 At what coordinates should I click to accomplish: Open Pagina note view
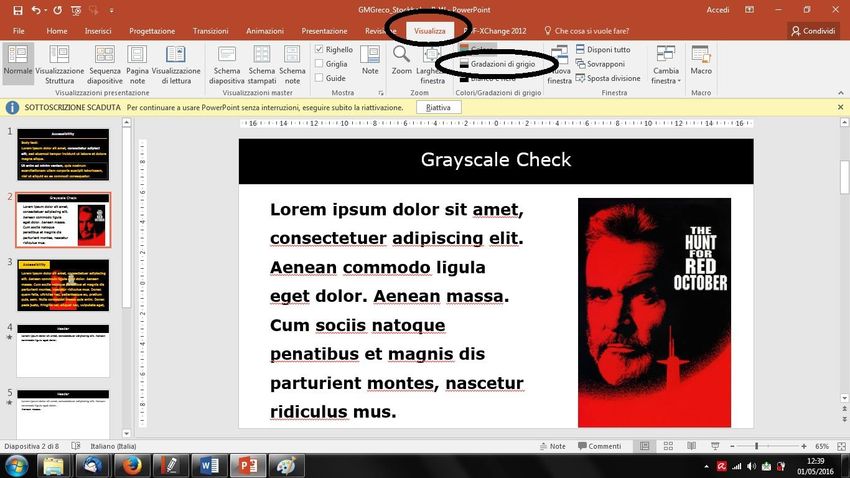point(137,64)
